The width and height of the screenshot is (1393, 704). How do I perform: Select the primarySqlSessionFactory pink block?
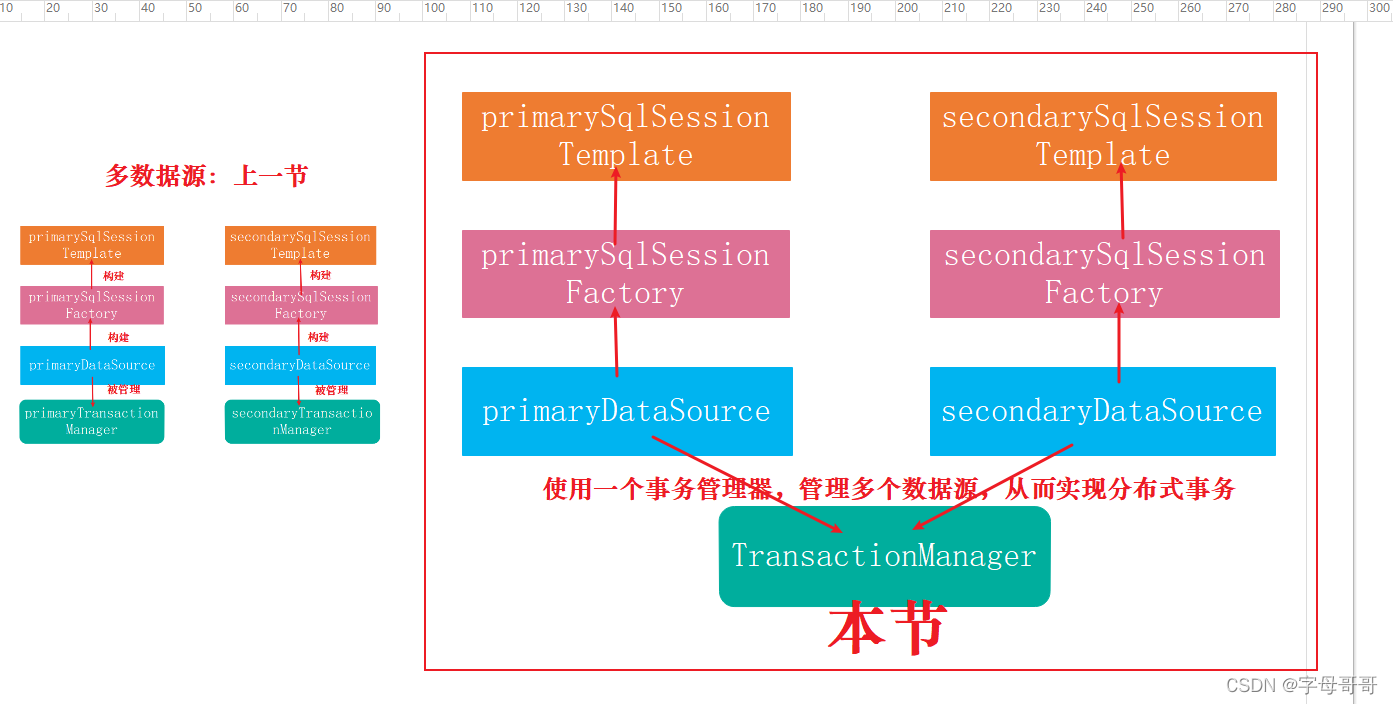tap(625, 273)
